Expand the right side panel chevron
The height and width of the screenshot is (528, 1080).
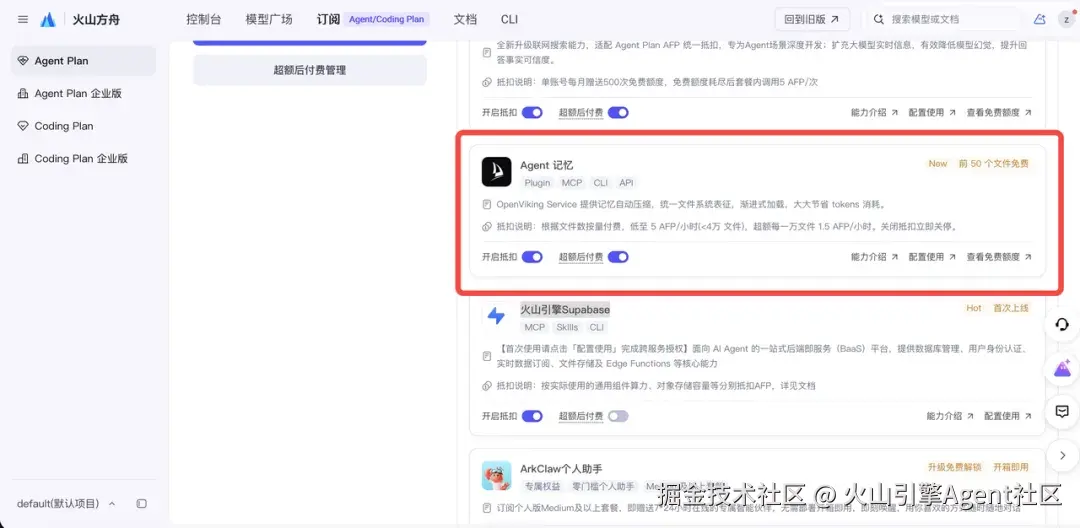pos(1062,455)
